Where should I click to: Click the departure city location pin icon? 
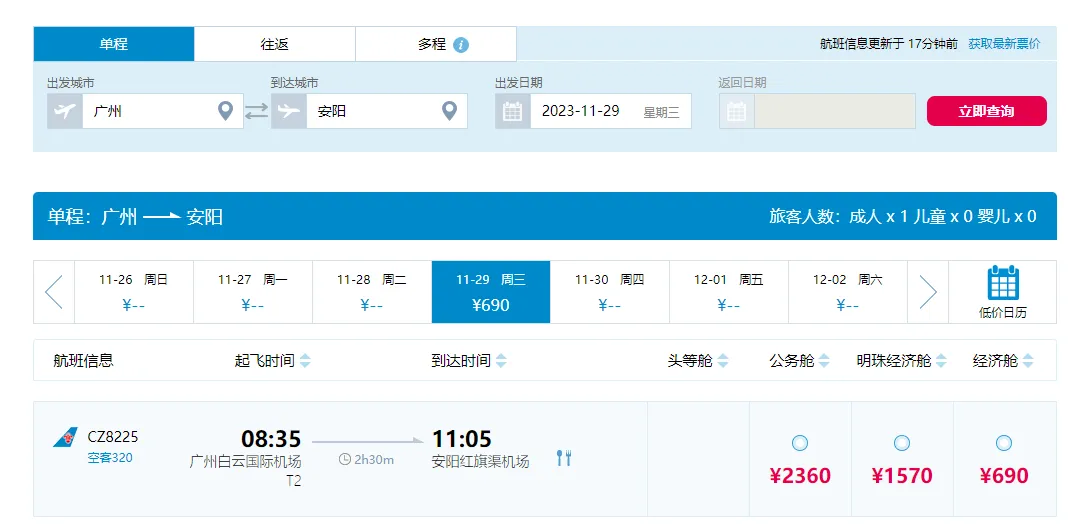tap(226, 111)
